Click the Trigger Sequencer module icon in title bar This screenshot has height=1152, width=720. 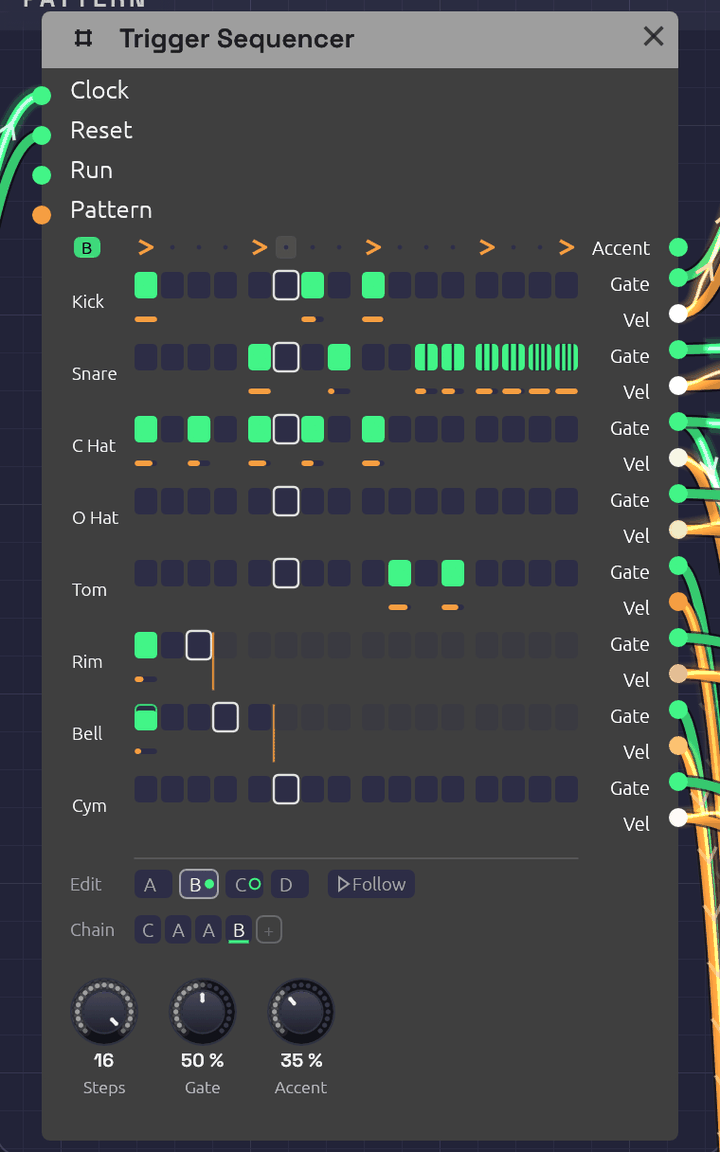click(84, 38)
